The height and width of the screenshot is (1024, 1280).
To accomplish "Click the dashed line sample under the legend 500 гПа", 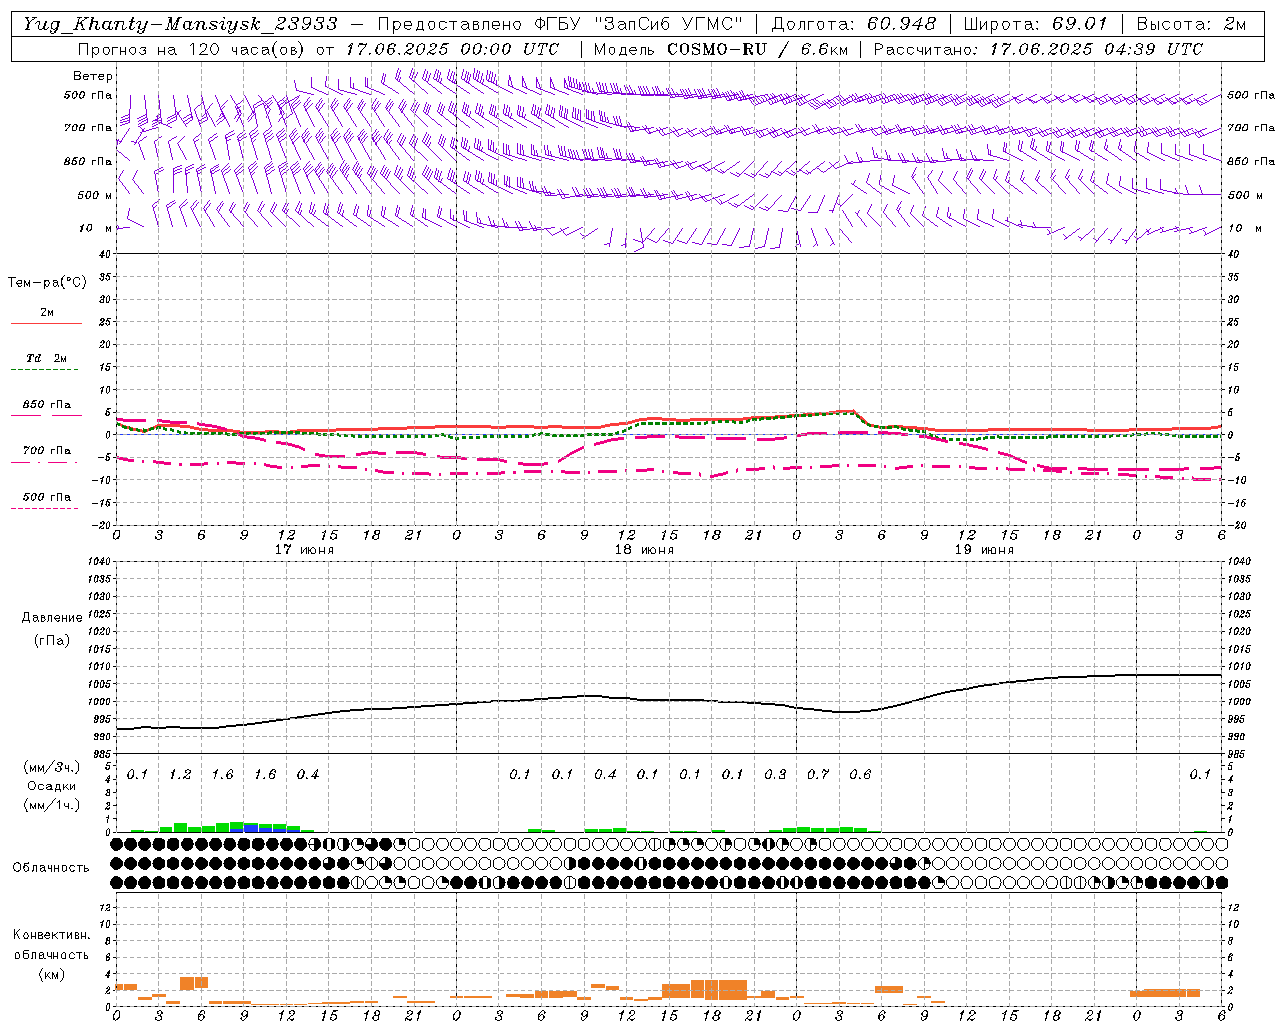I will (x=46, y=509).
